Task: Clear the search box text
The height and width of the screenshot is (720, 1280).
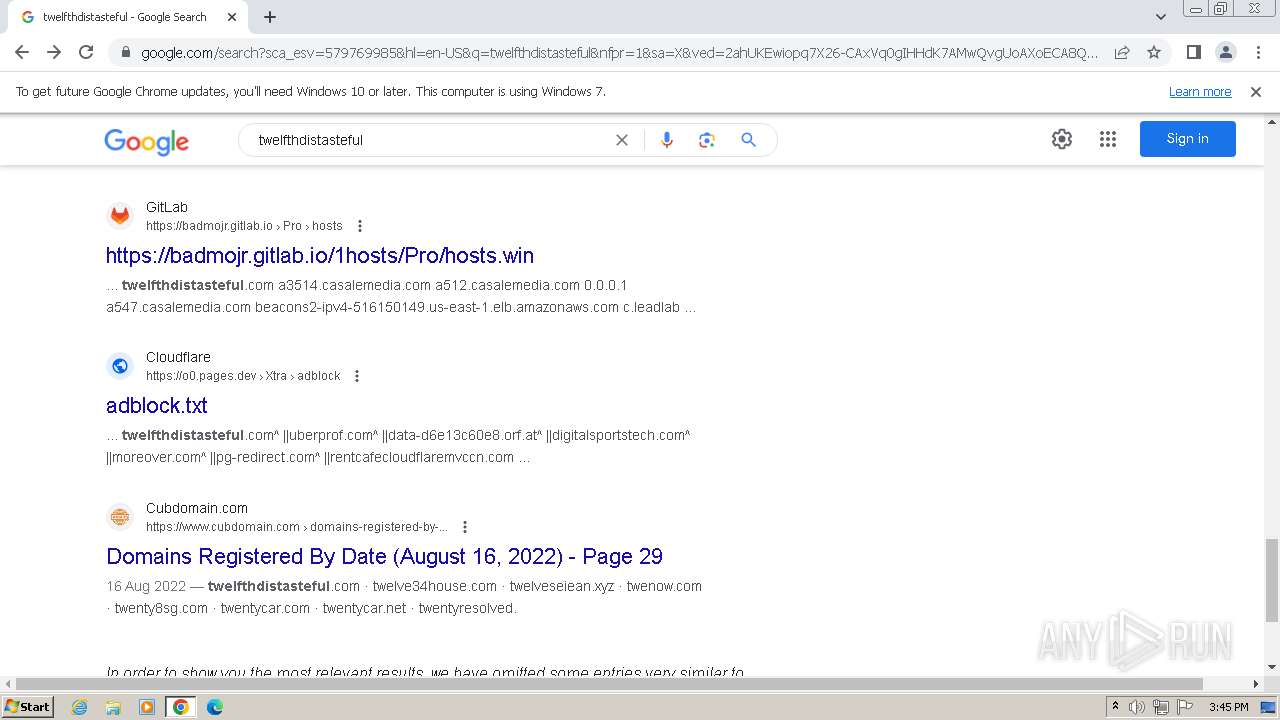Action: (x=622, y=140)
